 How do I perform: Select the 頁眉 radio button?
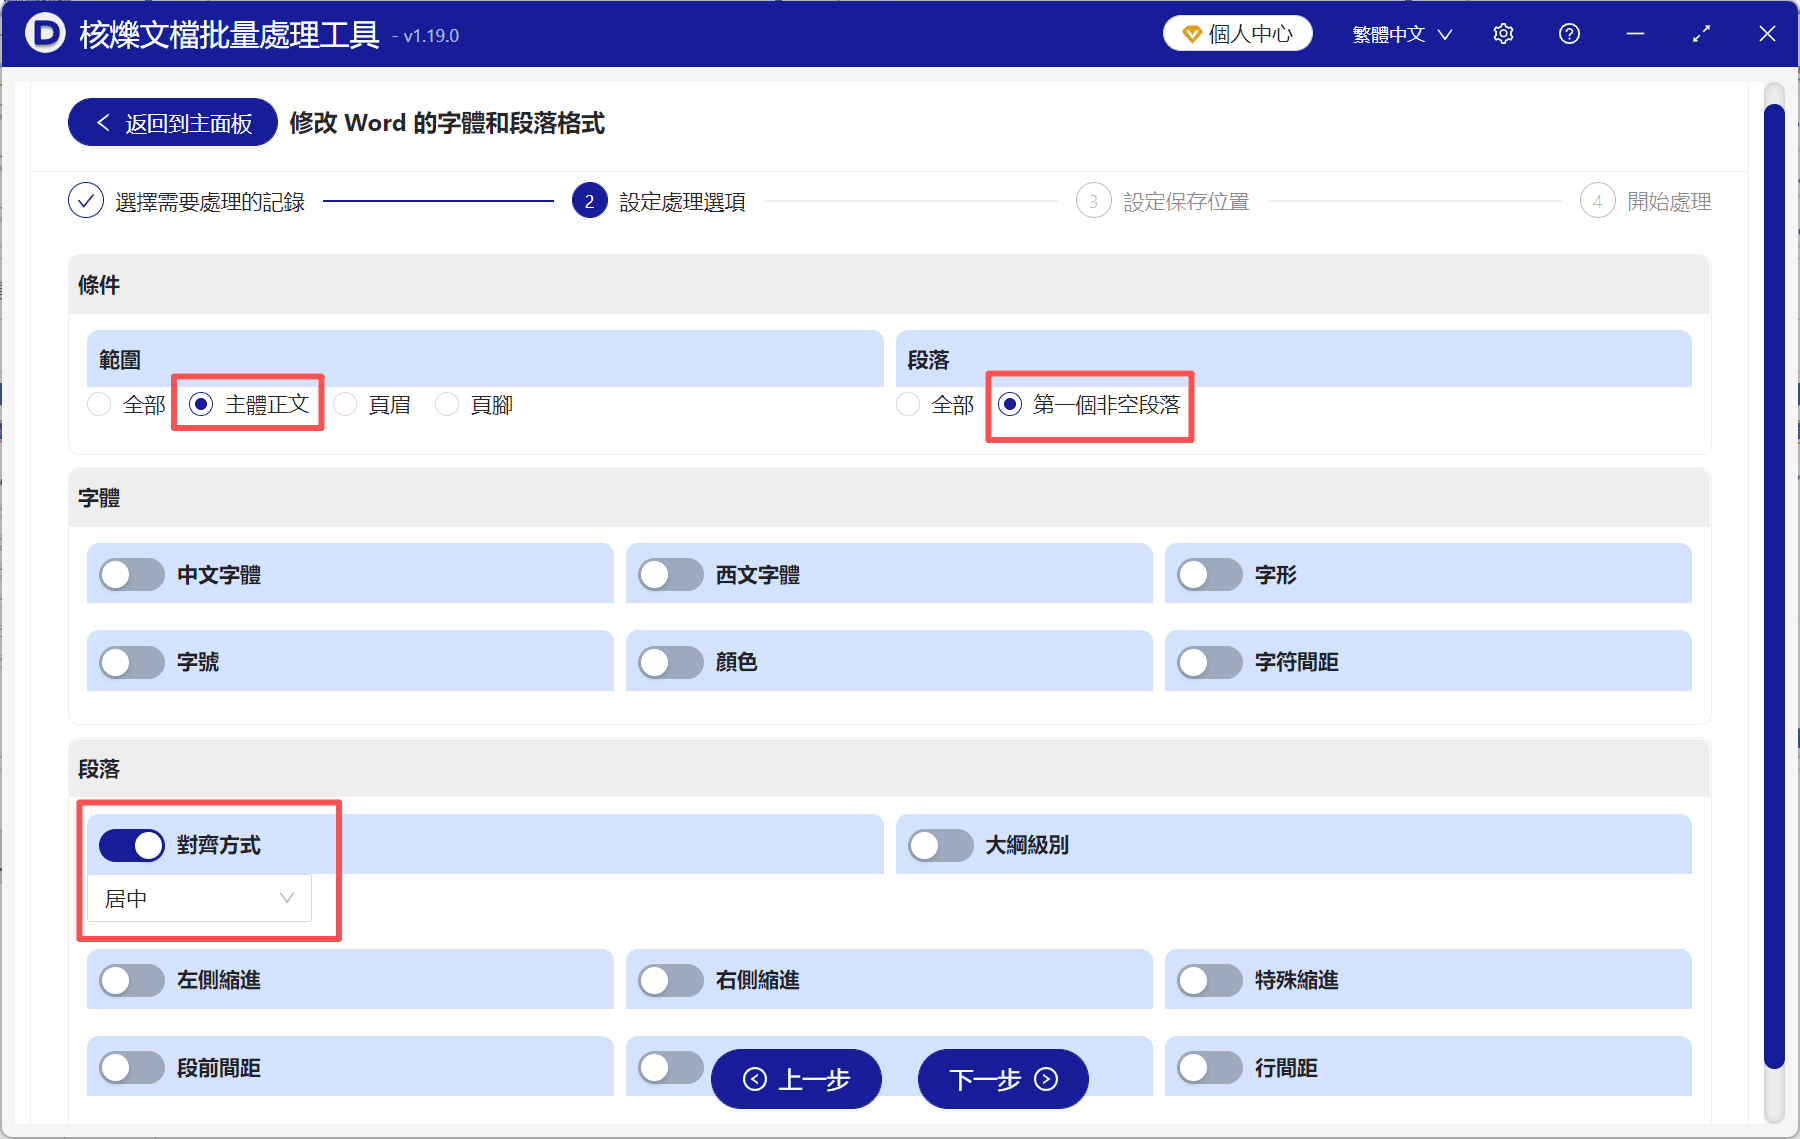coord(345,404)
